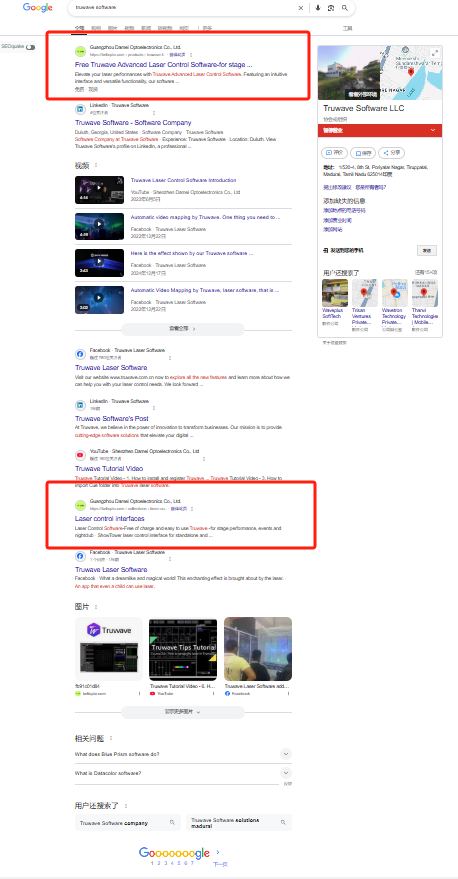Expand more images button below image cards
This screenshot has height=879, width=458.
click(183, 712)
